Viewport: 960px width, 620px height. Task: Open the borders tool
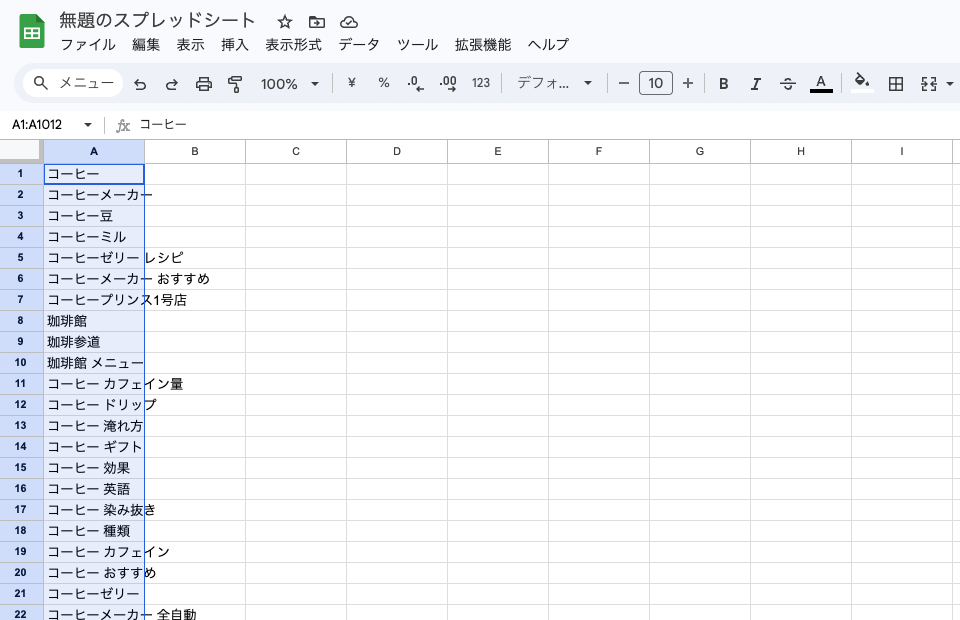(x=896, y=84)
